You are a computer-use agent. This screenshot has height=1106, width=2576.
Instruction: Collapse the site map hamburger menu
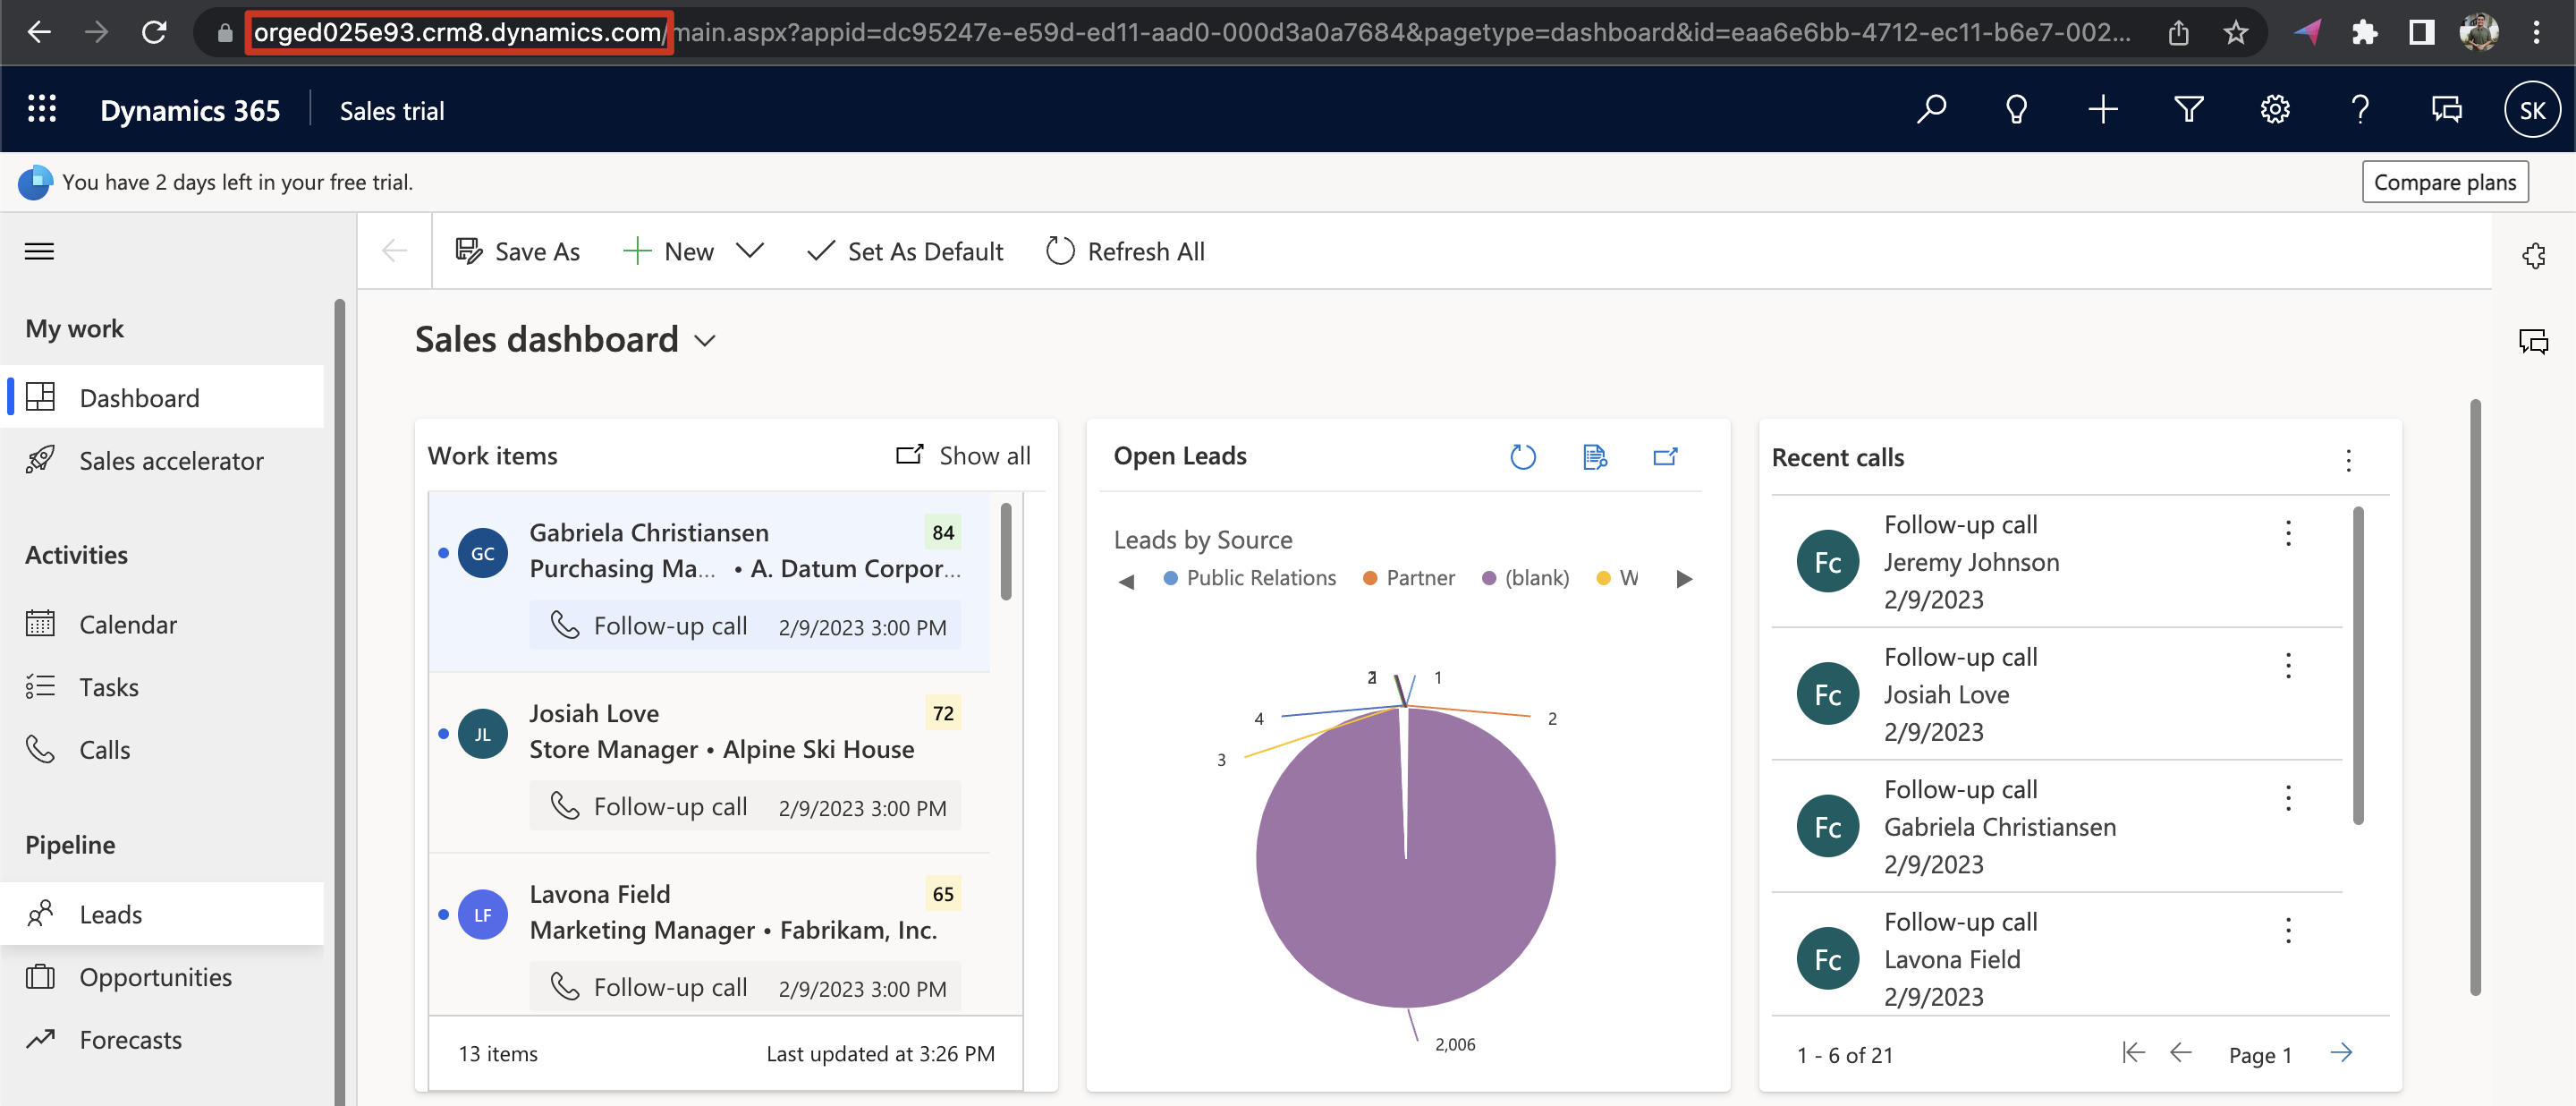(x=40, y=251)
